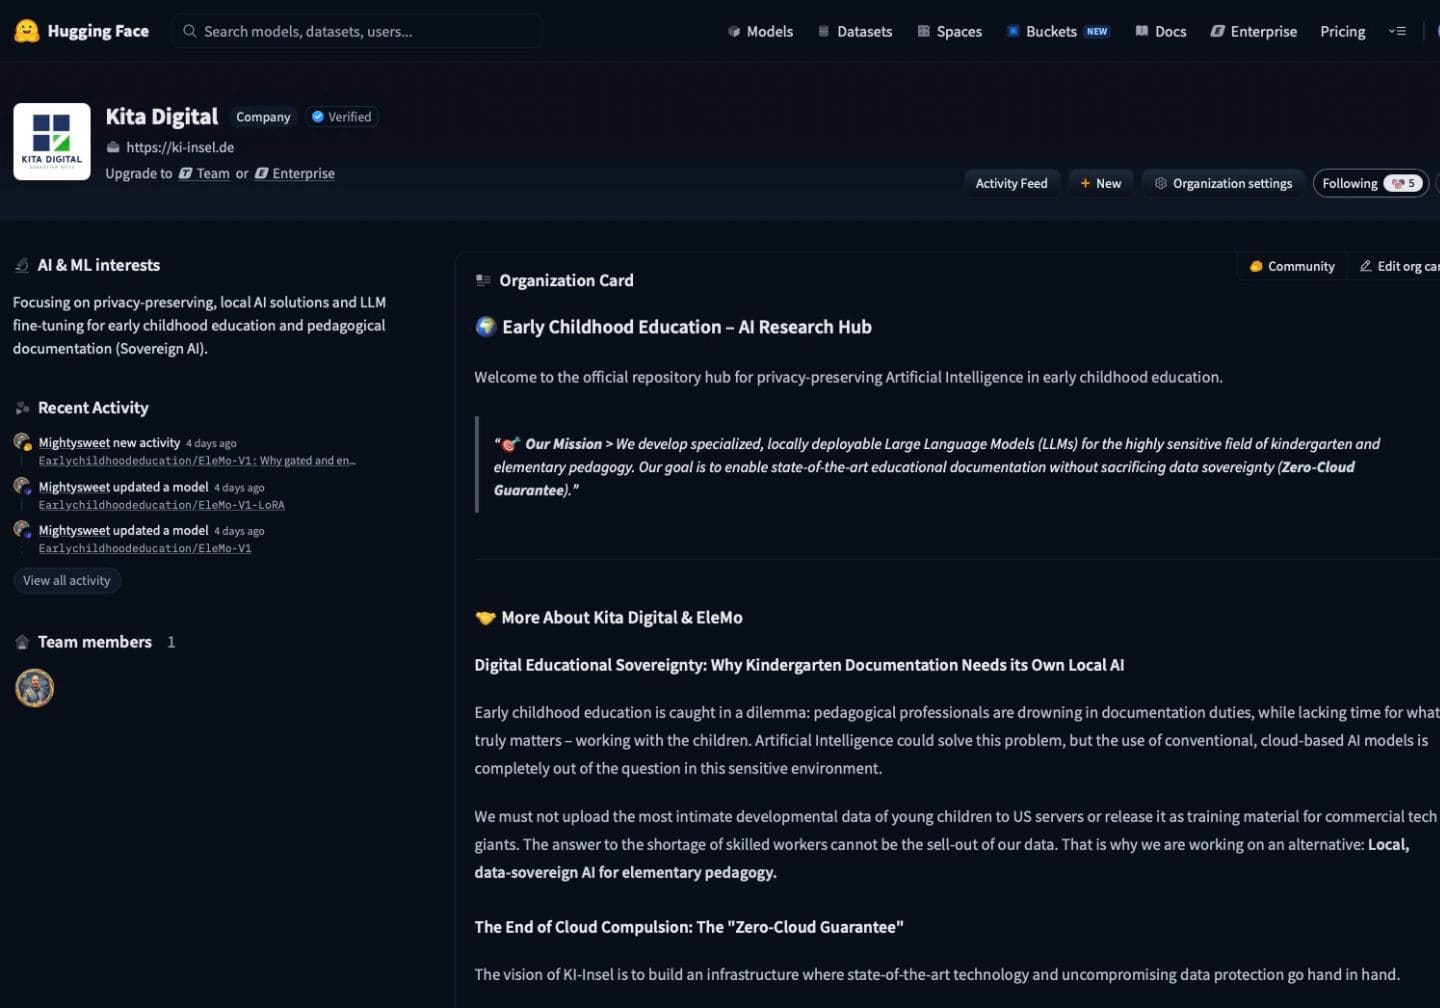Open Buckets in the top navigation
The image size is (1440, 1008).
pyautogui.click(x=1058, y=31)
